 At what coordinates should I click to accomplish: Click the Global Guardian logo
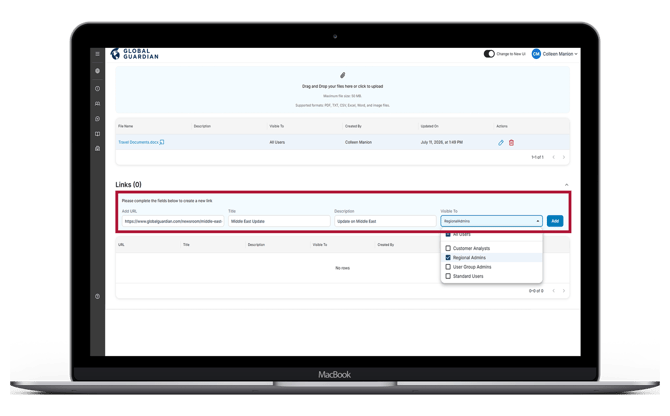134,54
